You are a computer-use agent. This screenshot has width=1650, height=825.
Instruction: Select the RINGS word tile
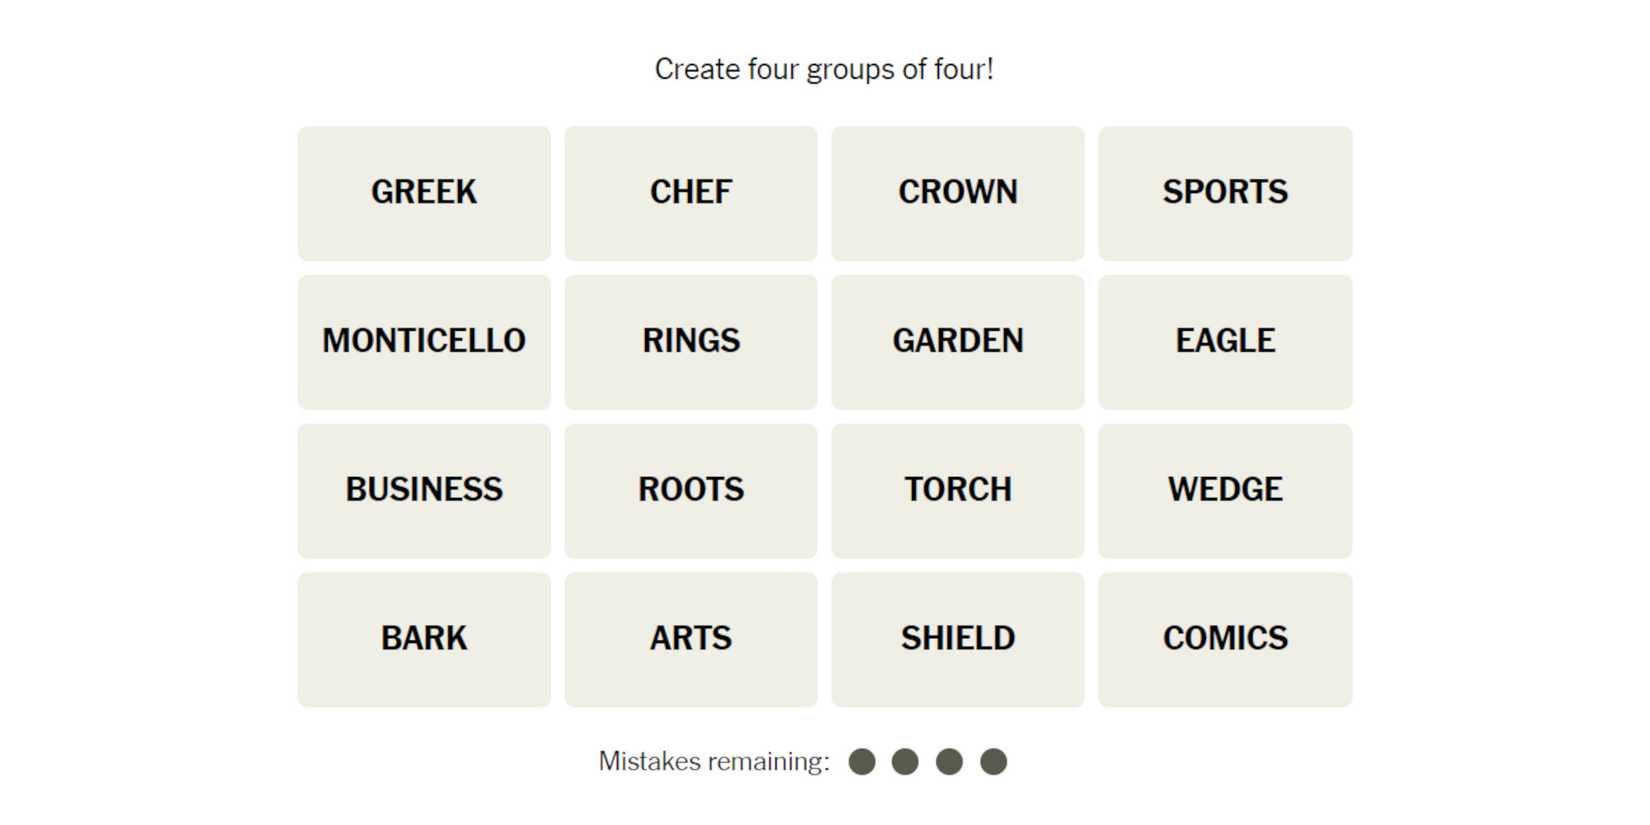691,342
